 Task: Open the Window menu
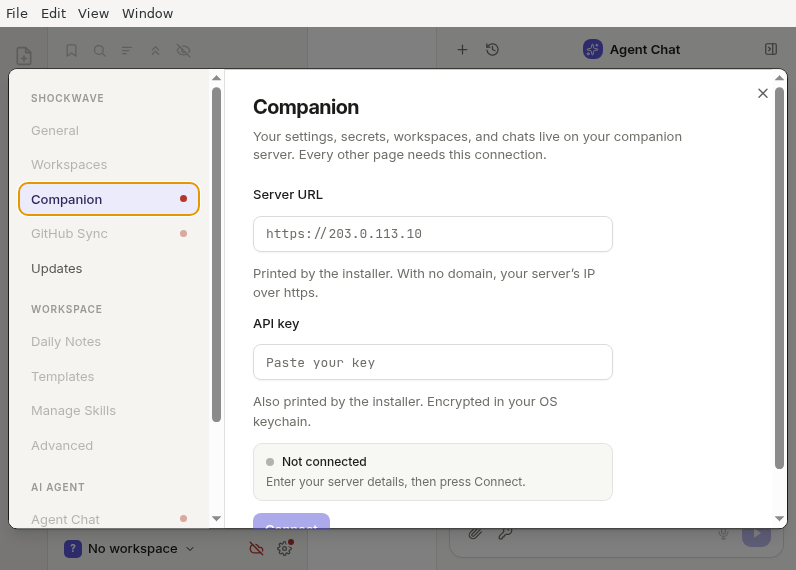pyautogui.click(x=147, y=13)
